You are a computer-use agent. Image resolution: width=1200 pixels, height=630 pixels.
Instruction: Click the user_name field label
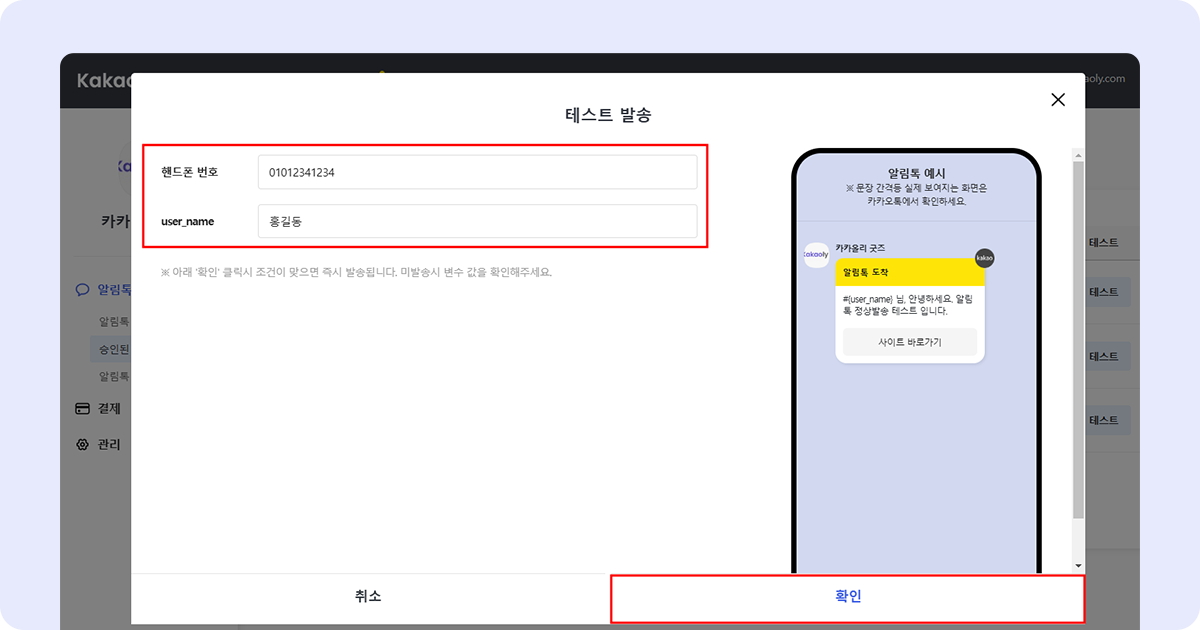tap(188, 221)
